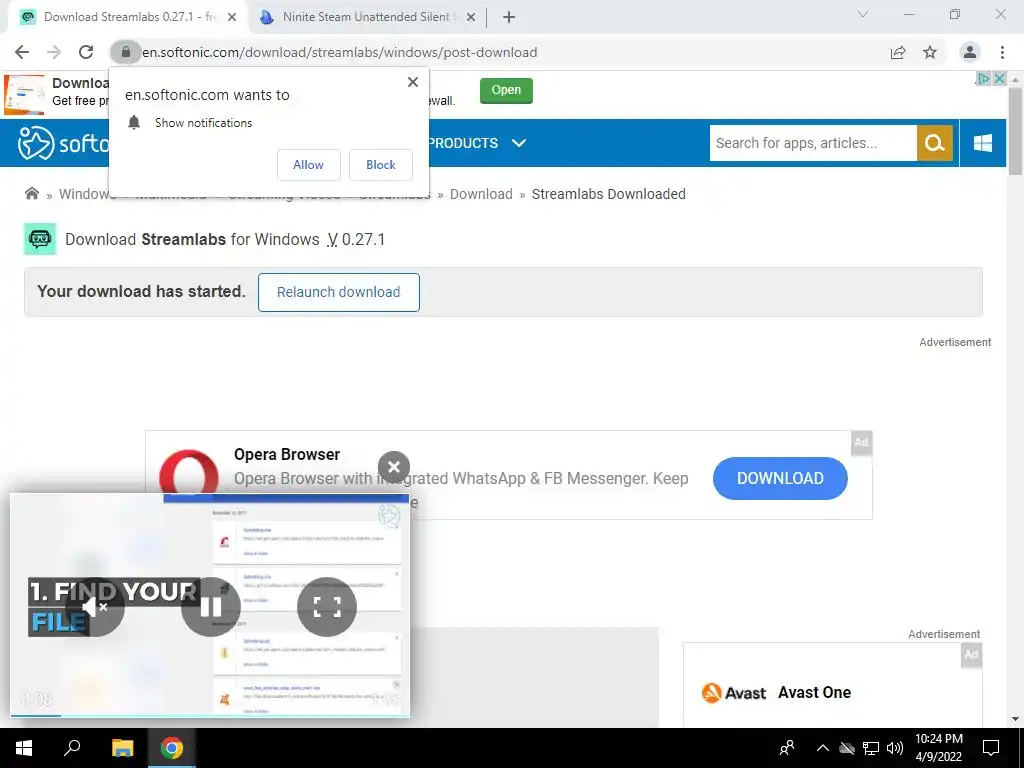Close the top banner ad
This screenshot has height=768, width=1024.
tap(999, 78)
